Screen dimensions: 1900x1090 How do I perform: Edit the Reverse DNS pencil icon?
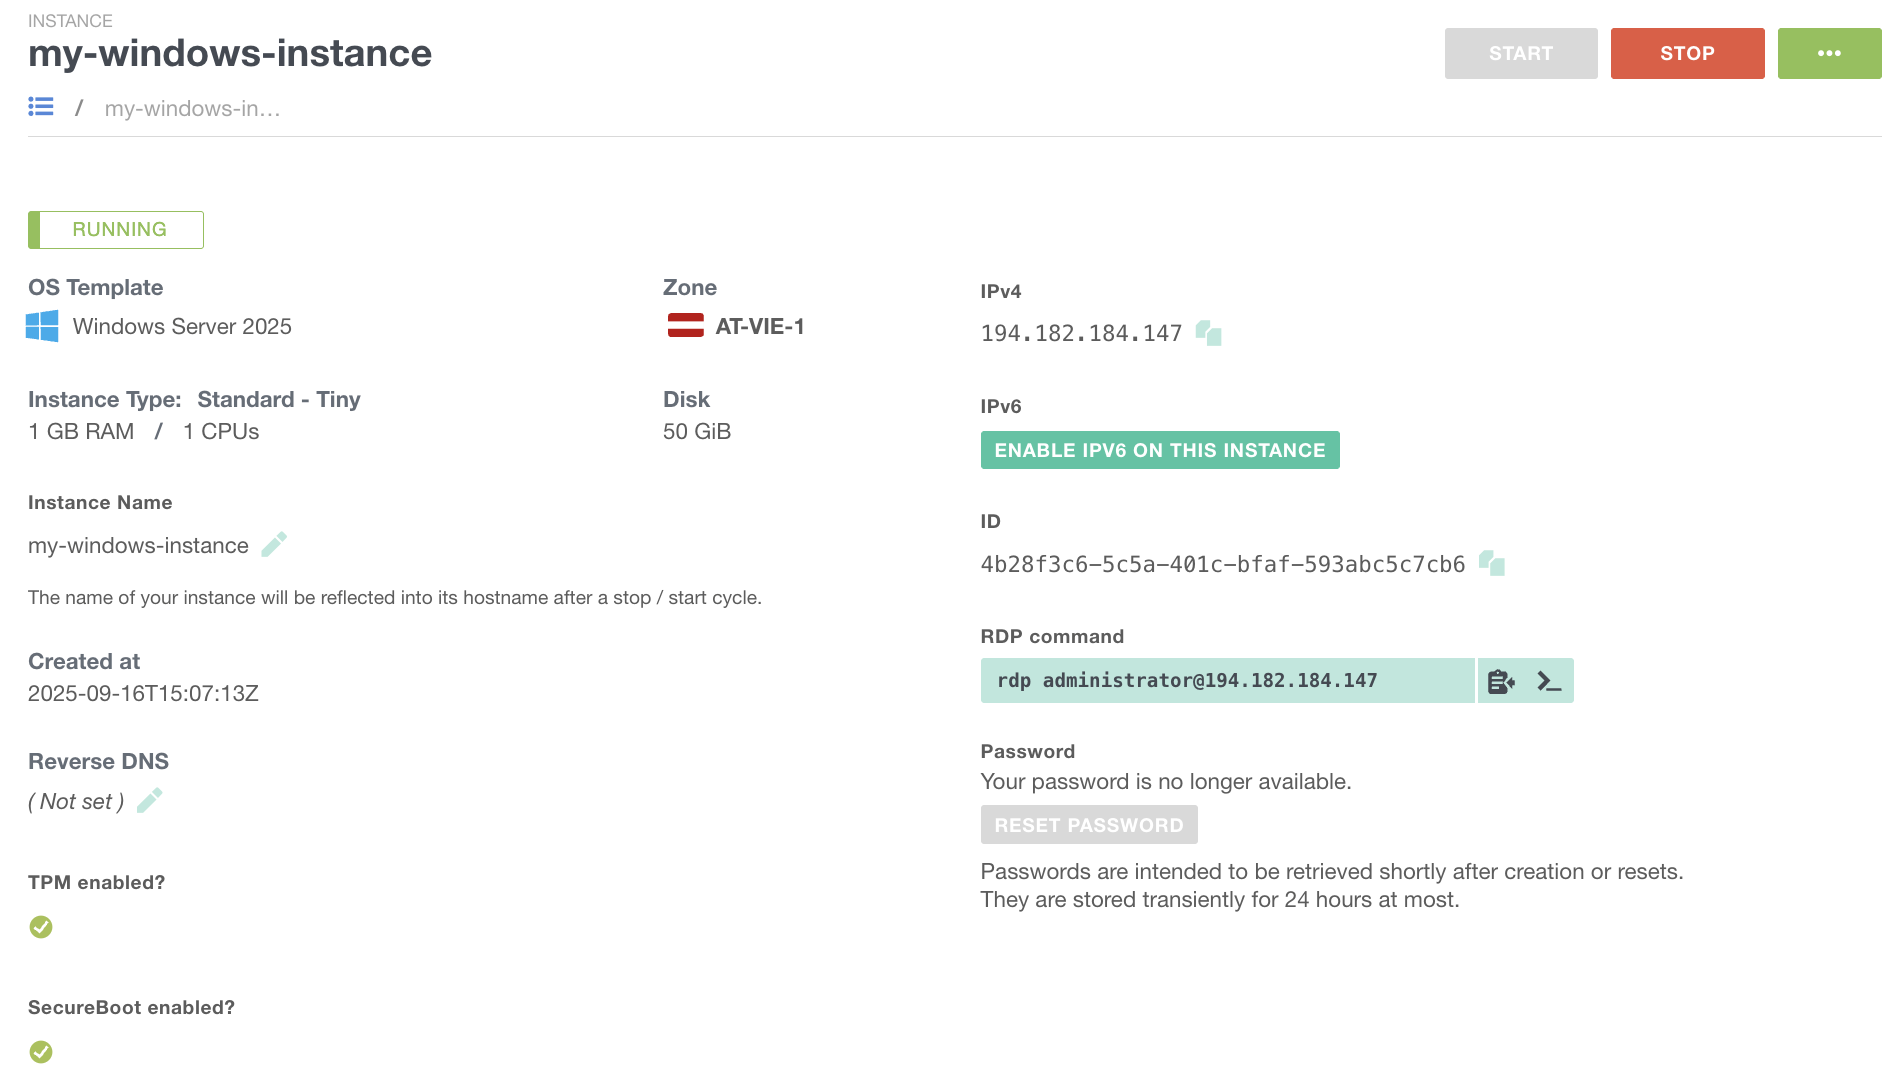[150, 801]
